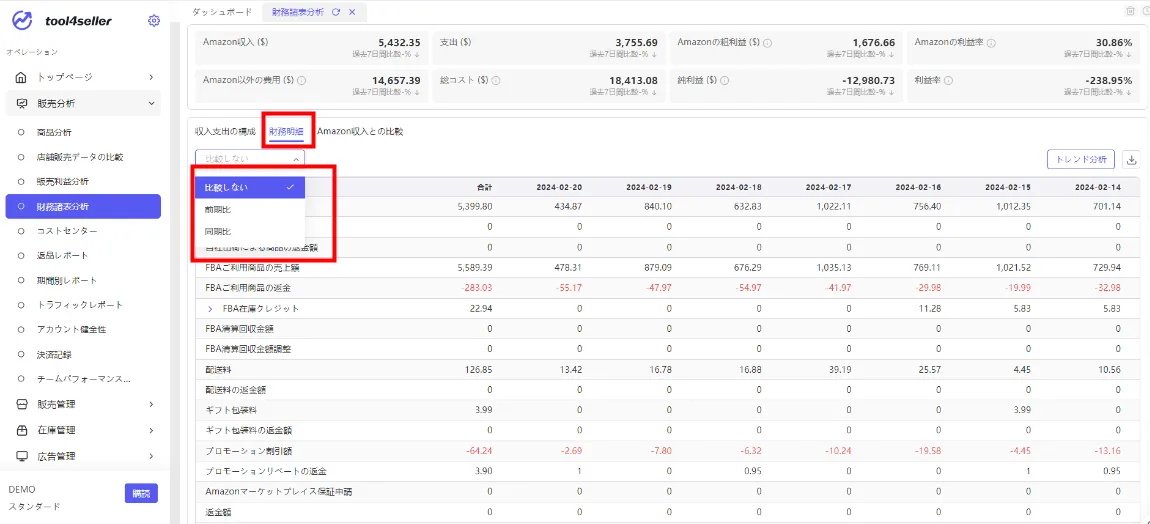This screenshot has height=524, width=1150.
Task: Click the 純利益 -12,980.73 value
Action: click(x=867, y=81)
